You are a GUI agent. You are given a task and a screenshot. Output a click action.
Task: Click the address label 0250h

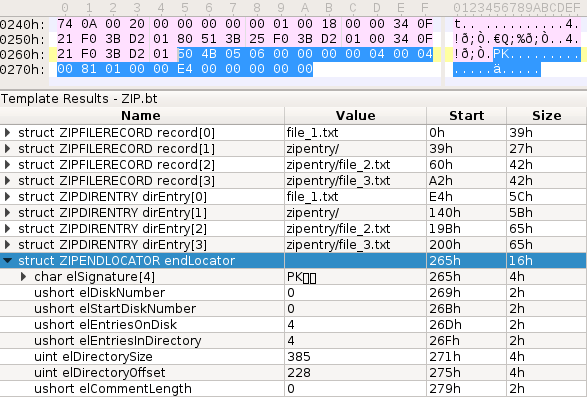tap(22, 39)
